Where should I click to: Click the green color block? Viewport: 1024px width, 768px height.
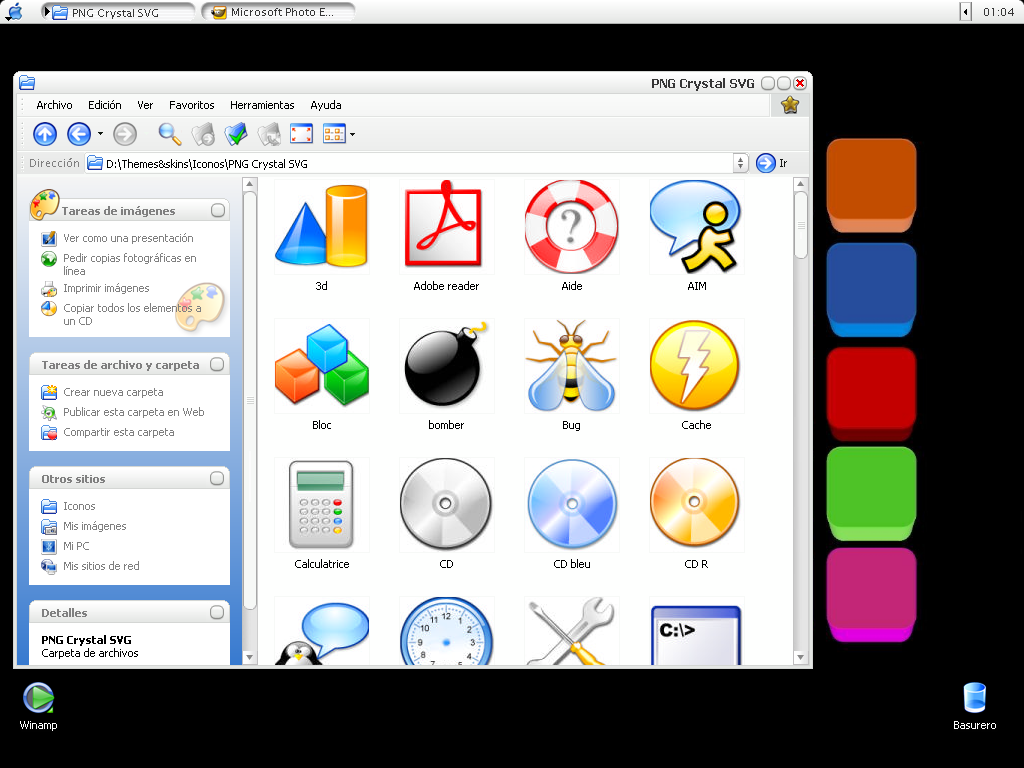click(x=871, y=494)
